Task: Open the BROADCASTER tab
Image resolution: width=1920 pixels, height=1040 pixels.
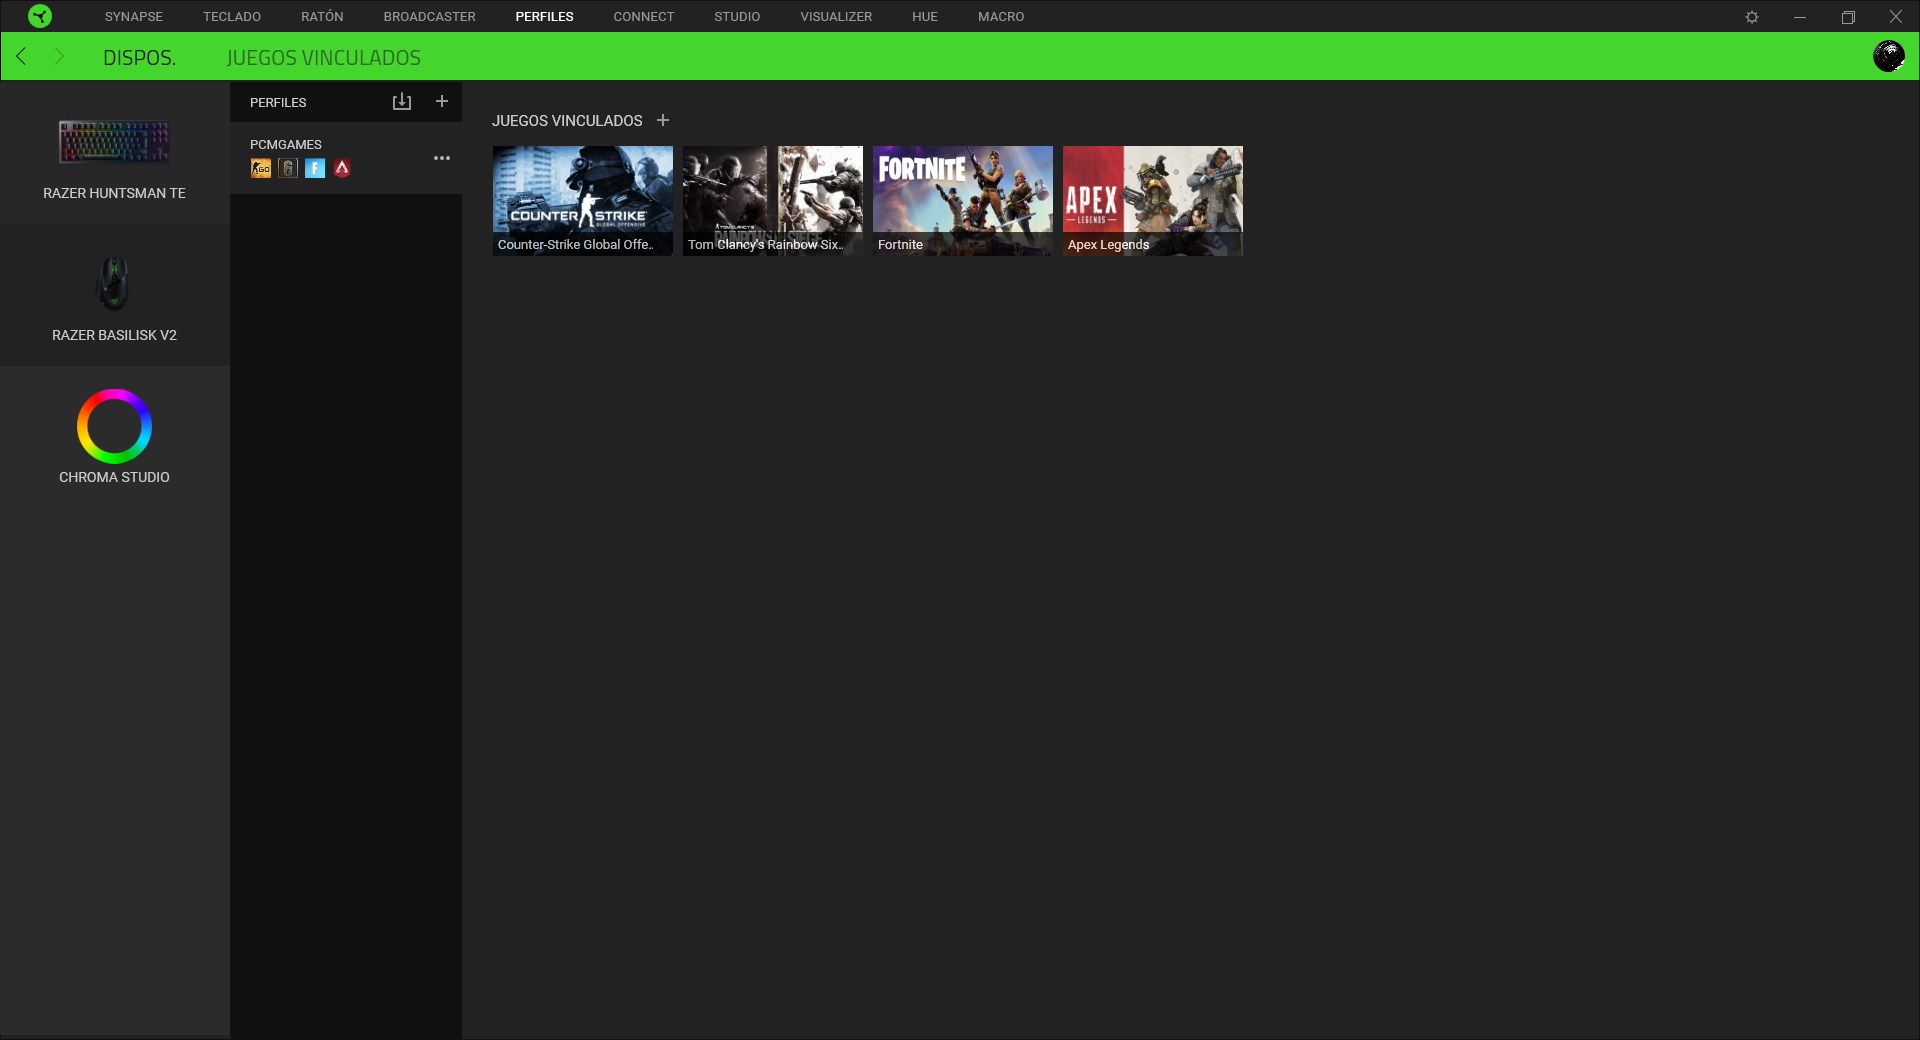Action: tap(430, 17)
